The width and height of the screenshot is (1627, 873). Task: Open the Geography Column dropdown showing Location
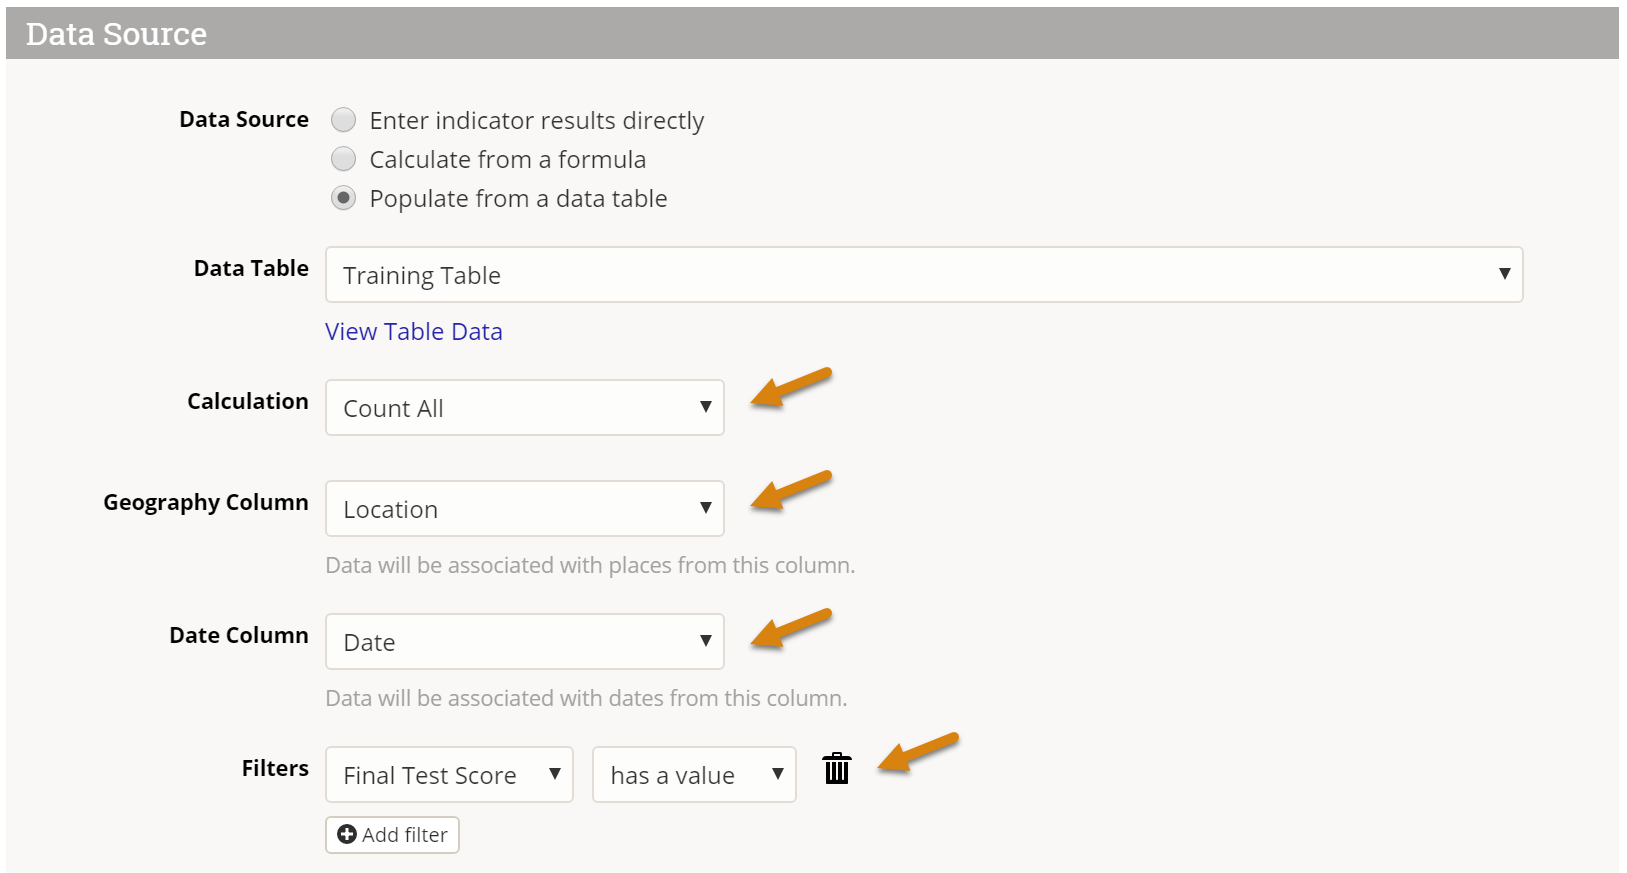click(524, 509)
